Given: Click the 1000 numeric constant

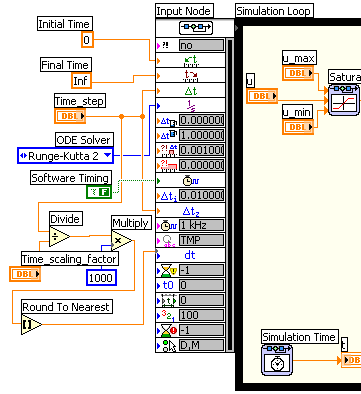Looking at the screenshot, I should click(x=101, y=278).
